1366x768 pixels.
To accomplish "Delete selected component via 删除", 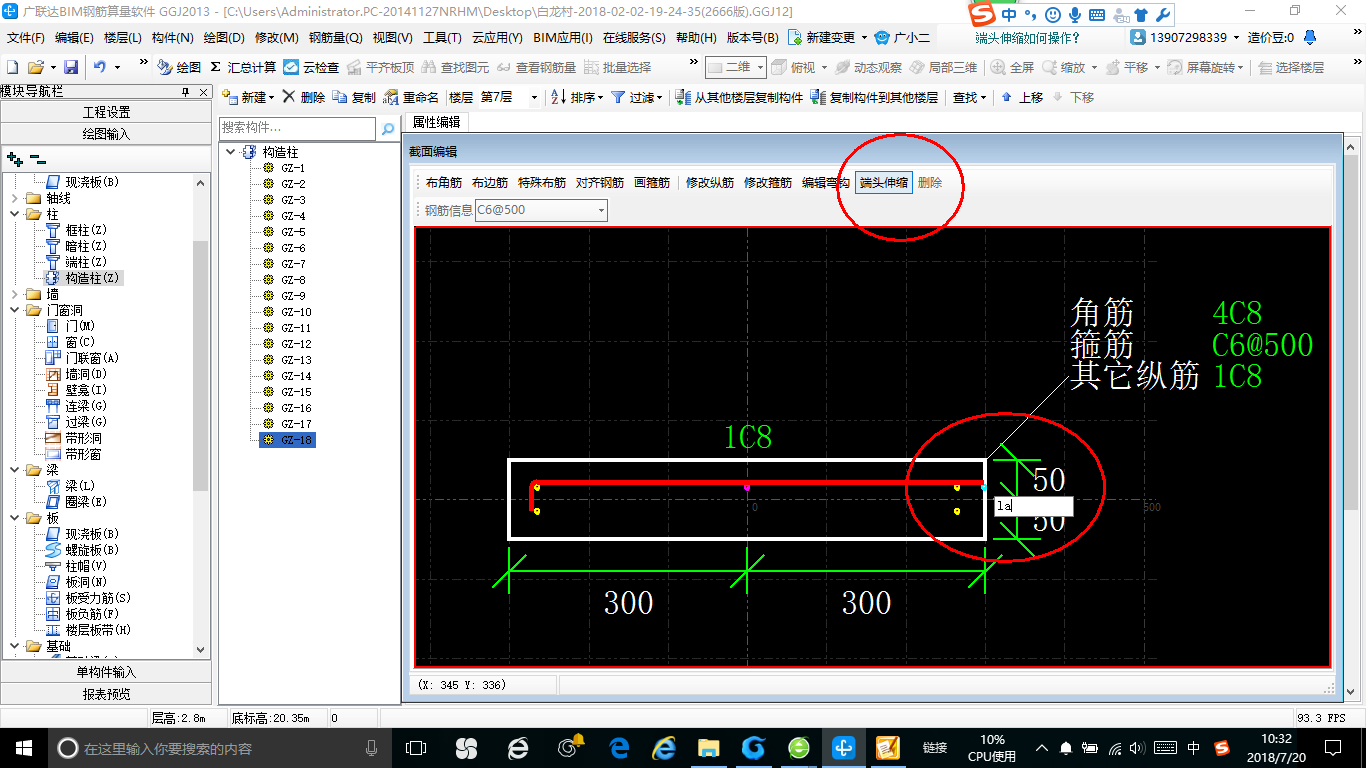I will [x=304, y=97].
